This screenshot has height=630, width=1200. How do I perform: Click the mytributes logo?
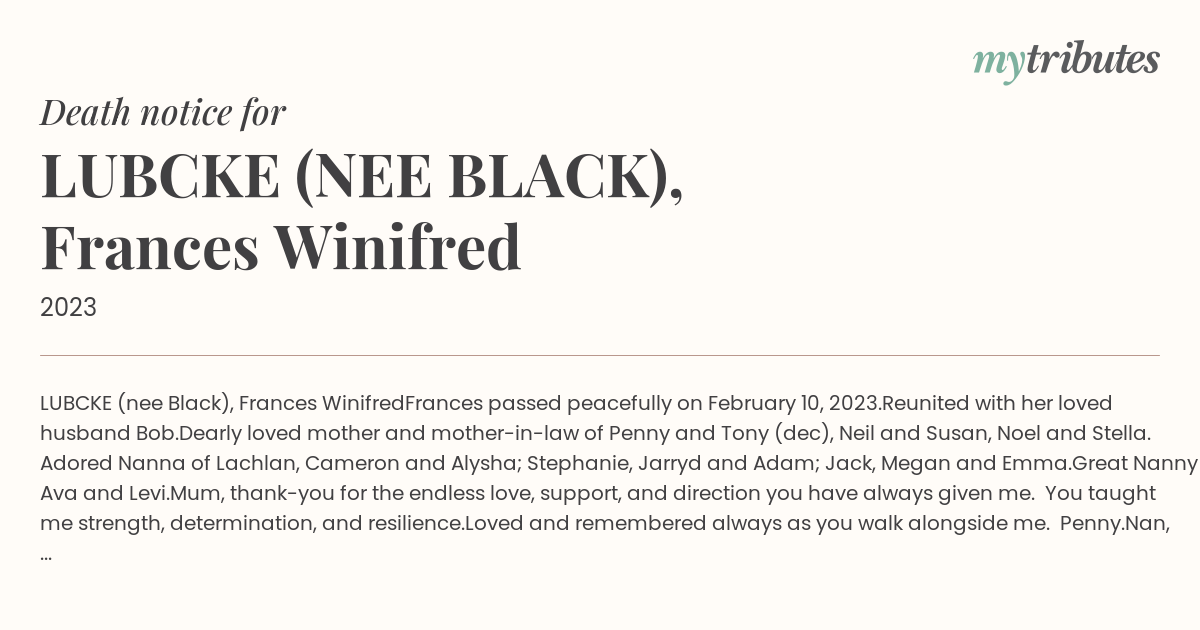click(x=1066, y=61)
